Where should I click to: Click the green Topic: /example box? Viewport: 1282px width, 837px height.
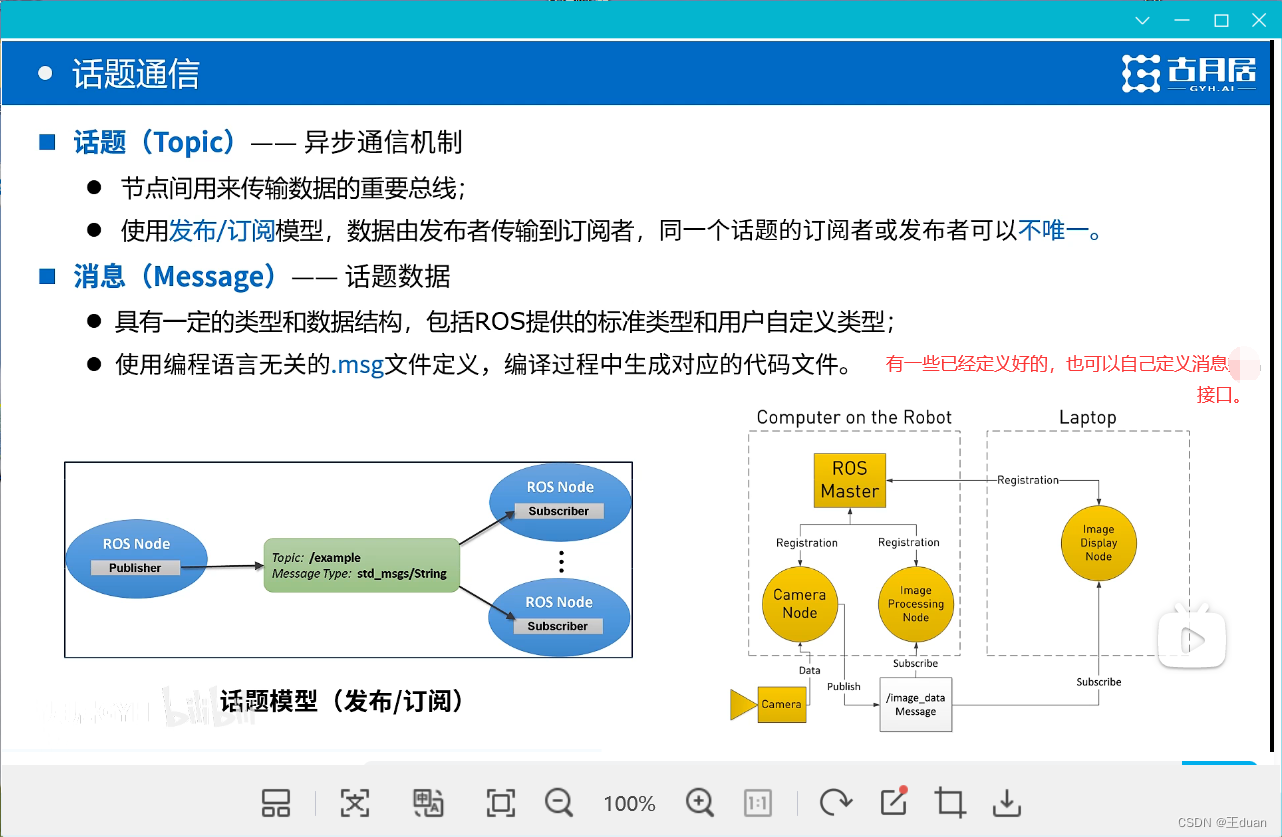pos(361,566)
